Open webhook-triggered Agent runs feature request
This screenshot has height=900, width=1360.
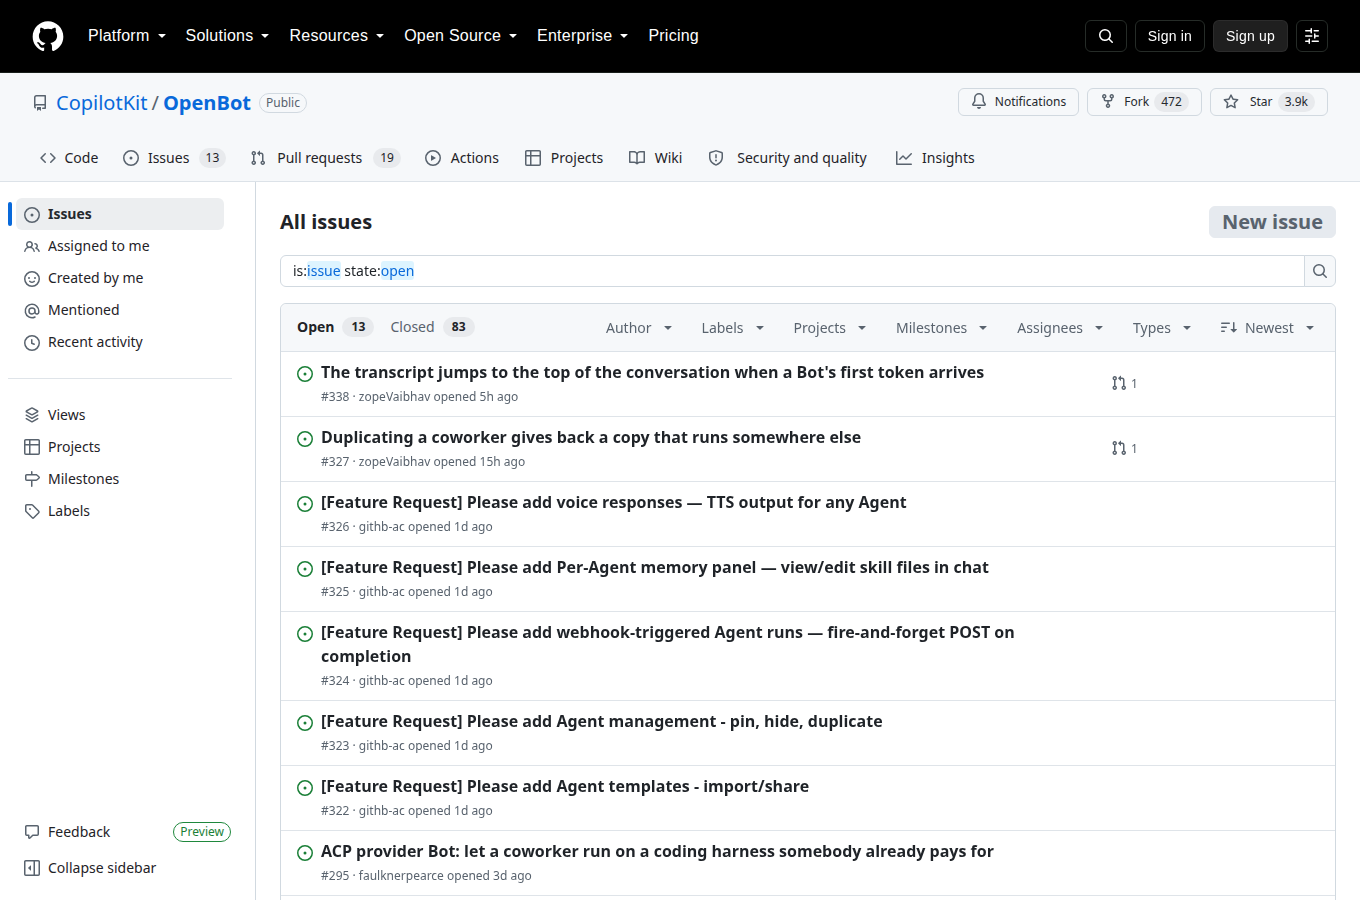668,644
